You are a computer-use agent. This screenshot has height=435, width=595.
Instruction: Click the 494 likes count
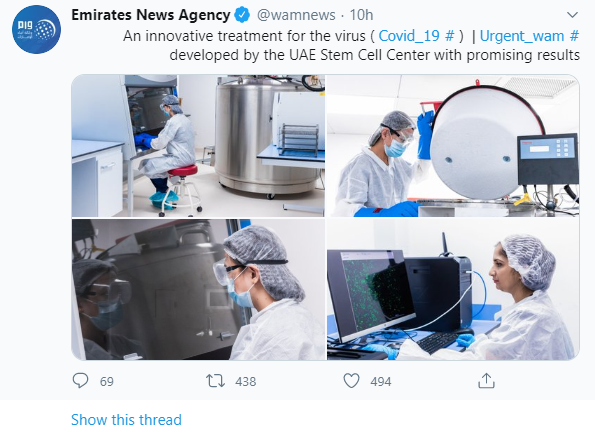click(381, 381)
